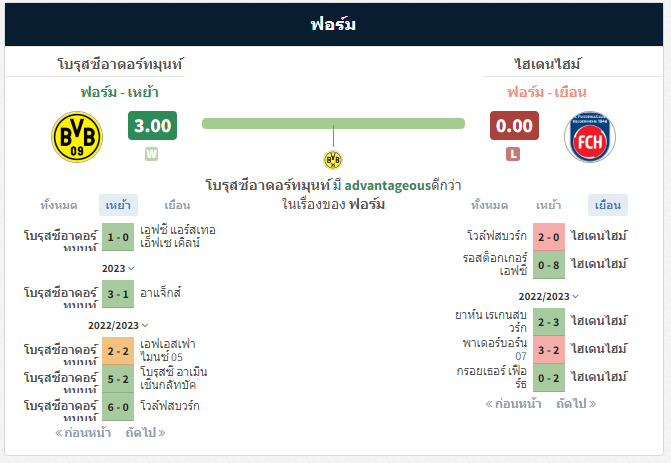671x463 pixels.
Task: Open the 0-8 Heidenheim match score box
Action: tap(549, 265)
